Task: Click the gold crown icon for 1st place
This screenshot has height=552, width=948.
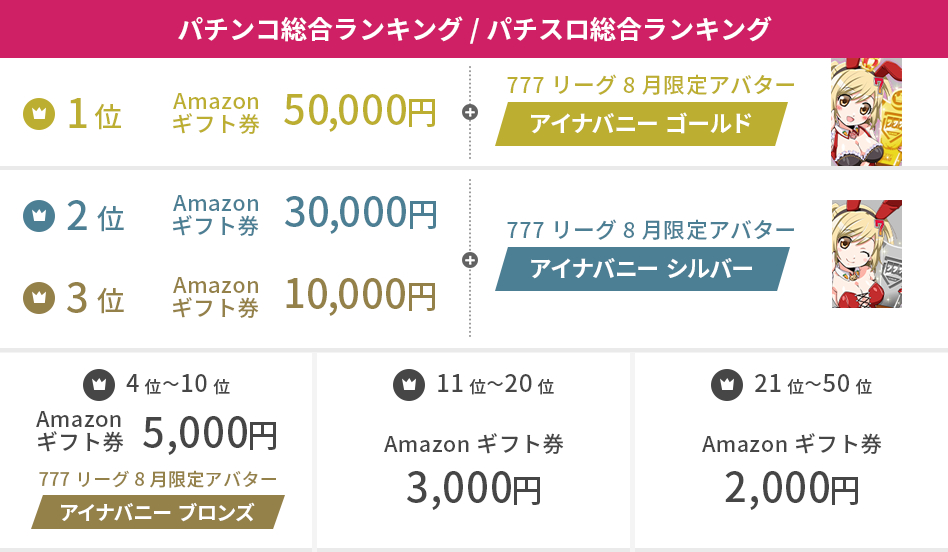Action: 38,113
